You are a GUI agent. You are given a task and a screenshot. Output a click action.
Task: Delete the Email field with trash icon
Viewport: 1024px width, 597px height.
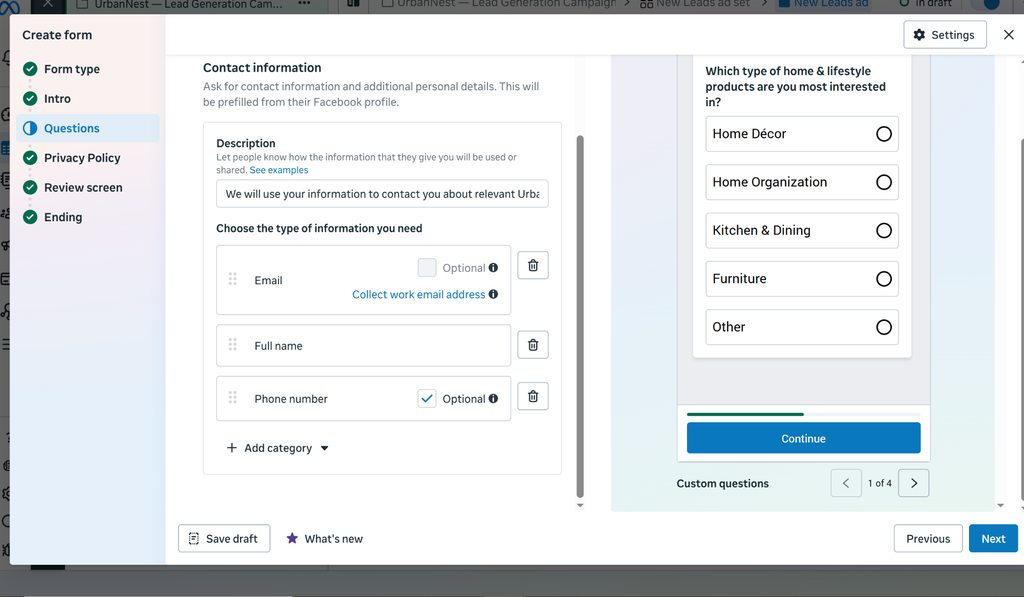pyautogui.click(x=533, y=265)
